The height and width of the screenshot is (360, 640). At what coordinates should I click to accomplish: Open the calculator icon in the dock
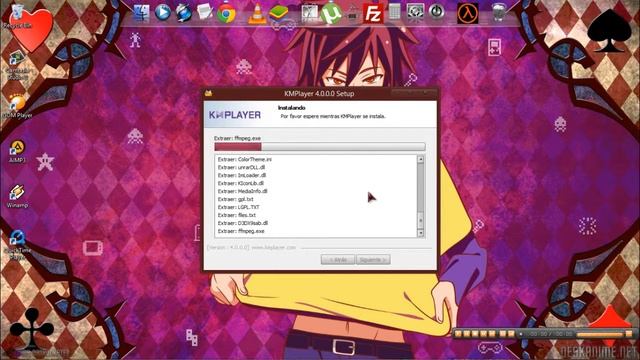click(395, 12)
